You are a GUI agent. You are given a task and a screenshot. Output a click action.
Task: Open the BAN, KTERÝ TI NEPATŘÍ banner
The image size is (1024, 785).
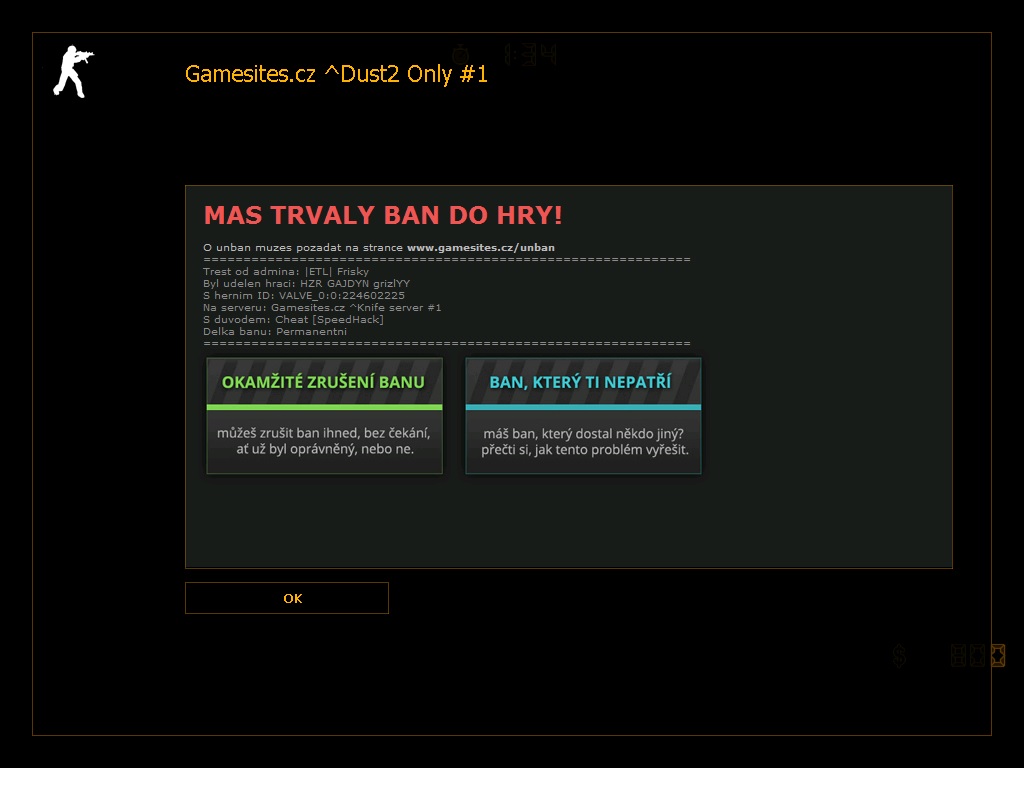click(583, 382)
